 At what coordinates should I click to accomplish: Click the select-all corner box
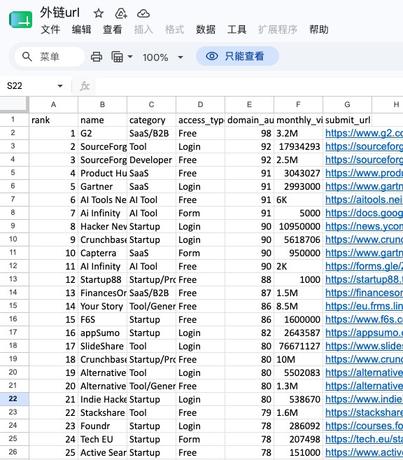click(x=13, y=105)
